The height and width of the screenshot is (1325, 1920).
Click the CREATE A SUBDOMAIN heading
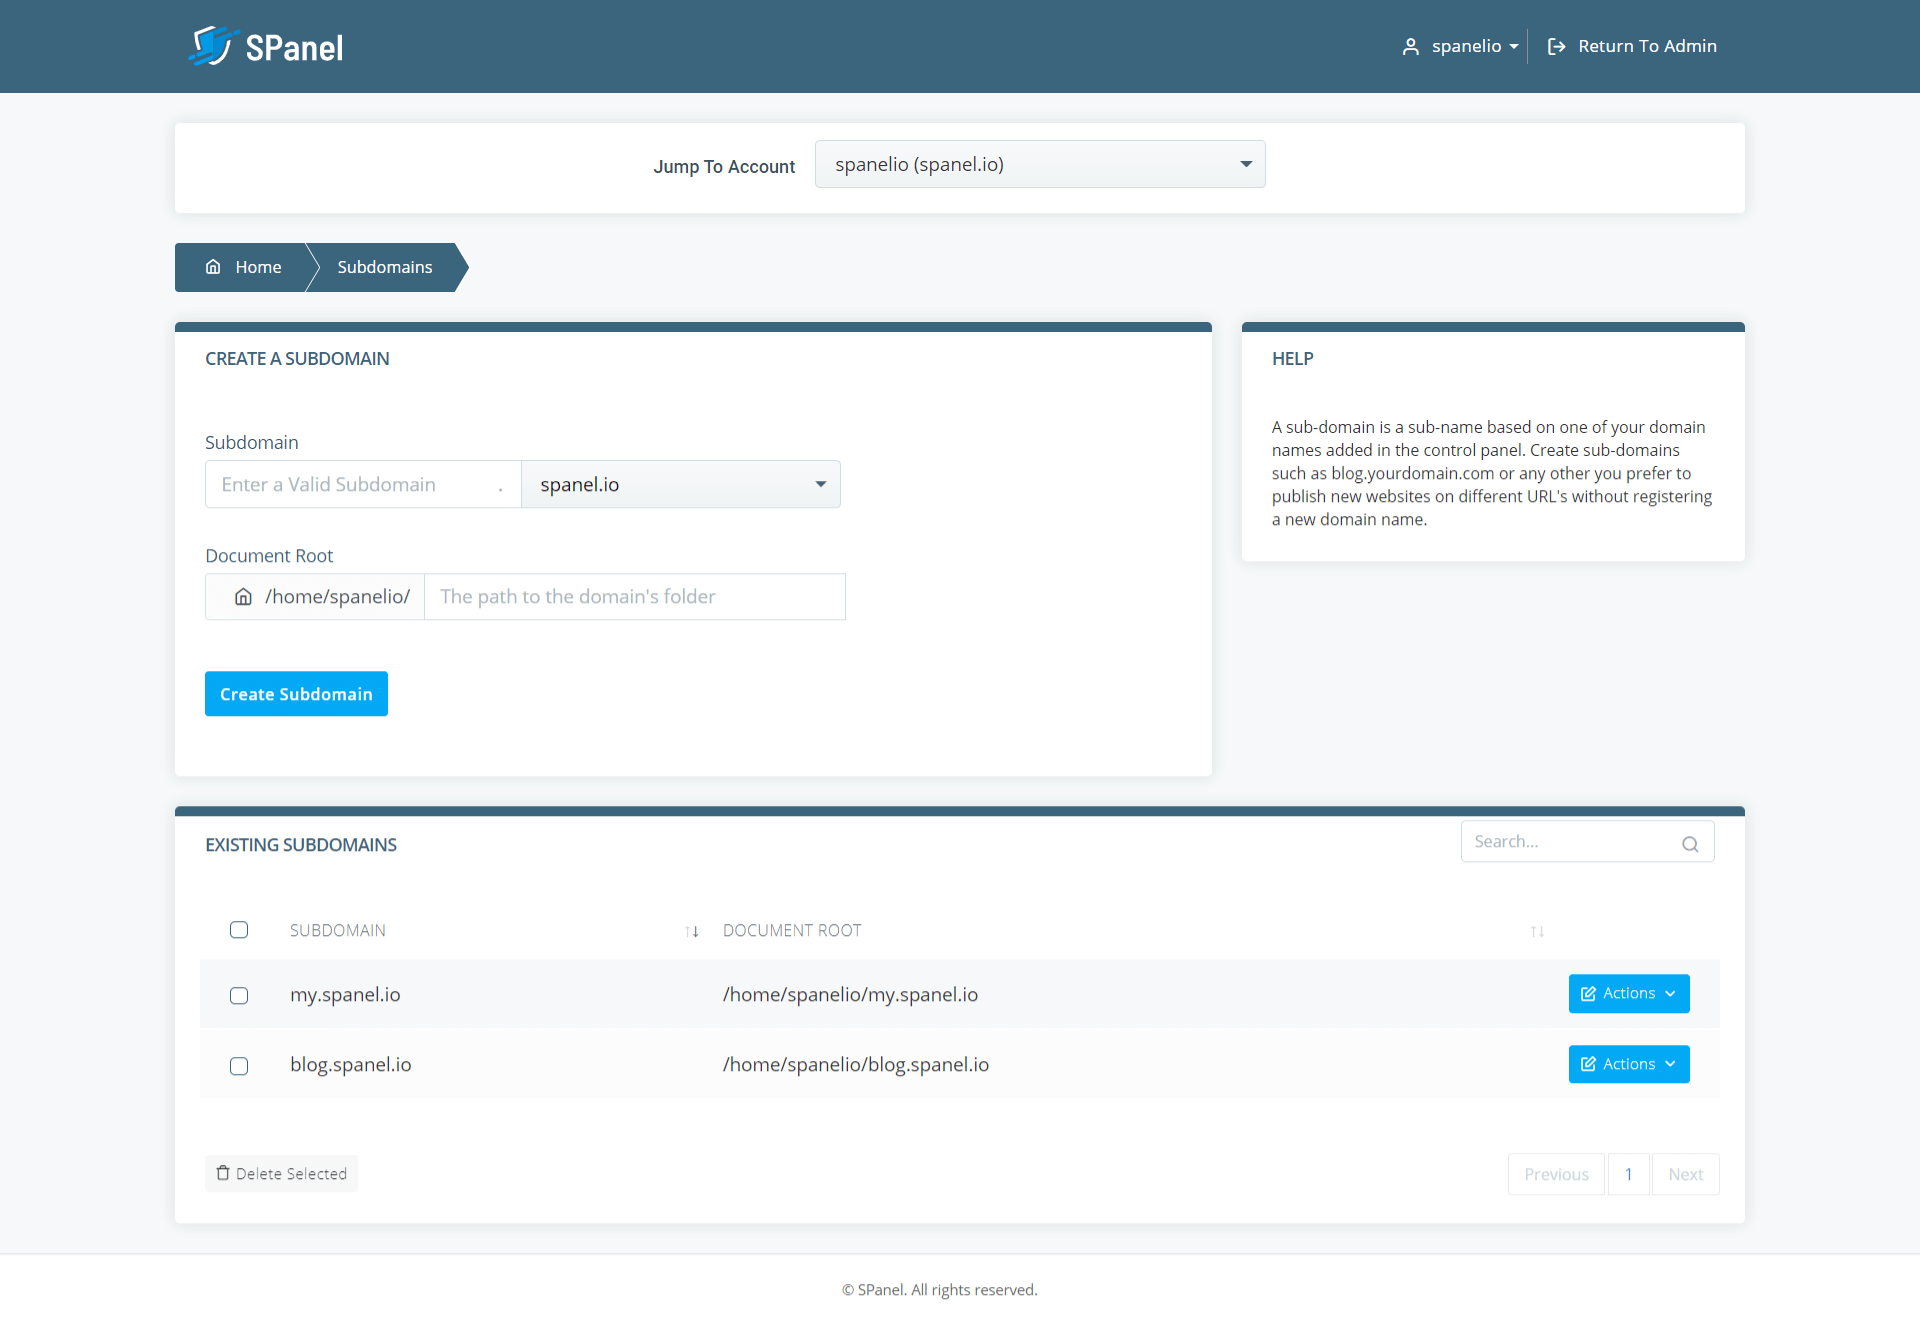tap(297, 359)
